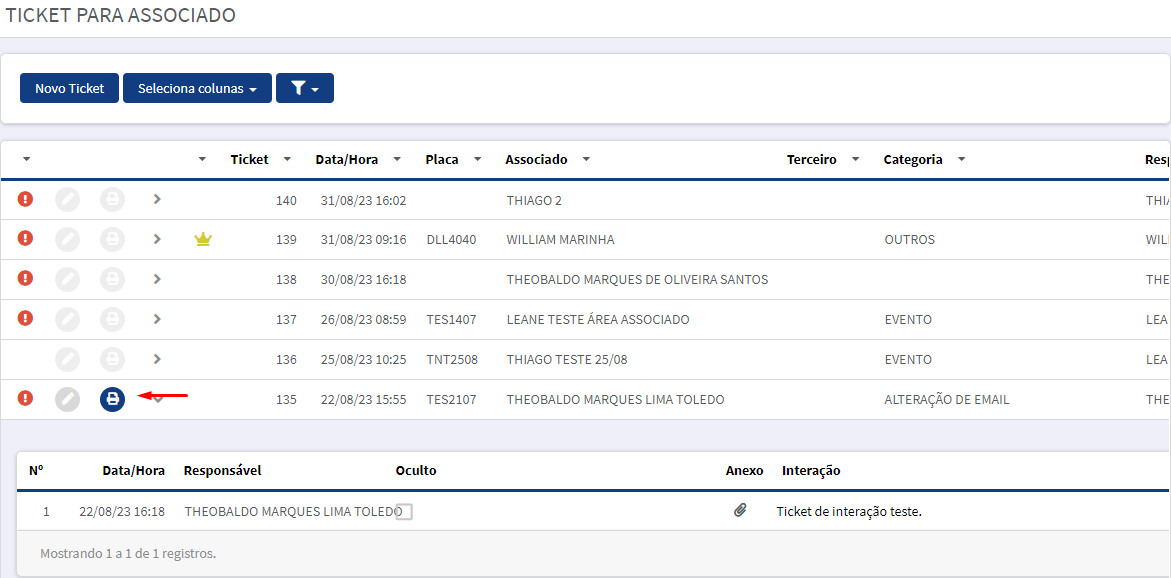Open the Seleciona colunas dropdown

tap(197, 88)
